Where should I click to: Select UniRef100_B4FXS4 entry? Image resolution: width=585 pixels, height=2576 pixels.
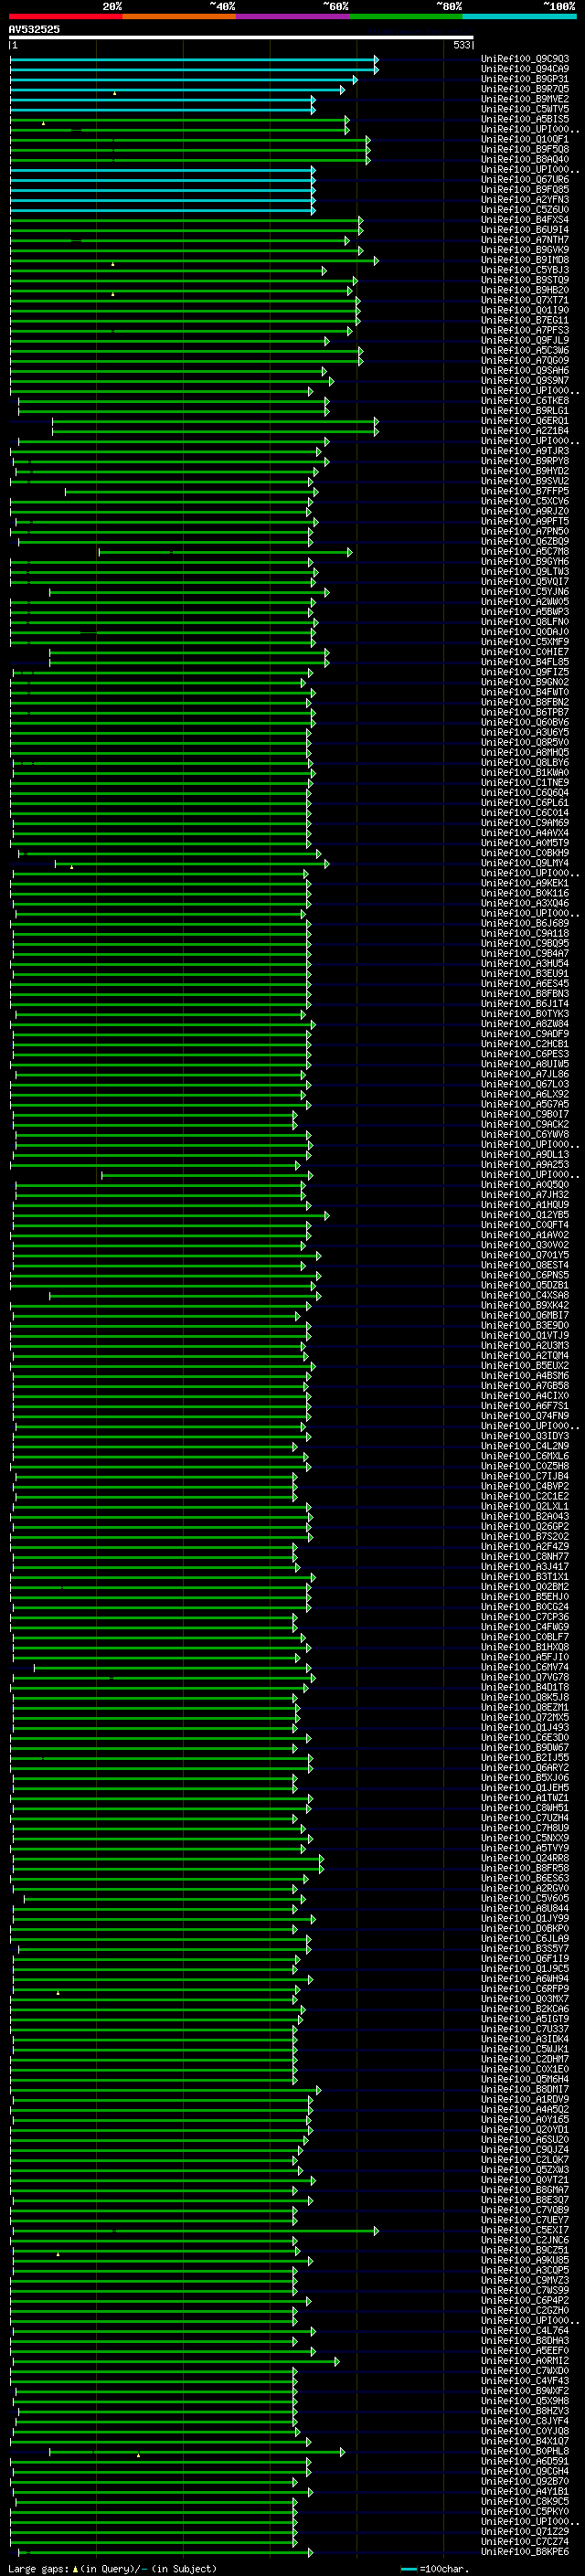pos(525,220)
